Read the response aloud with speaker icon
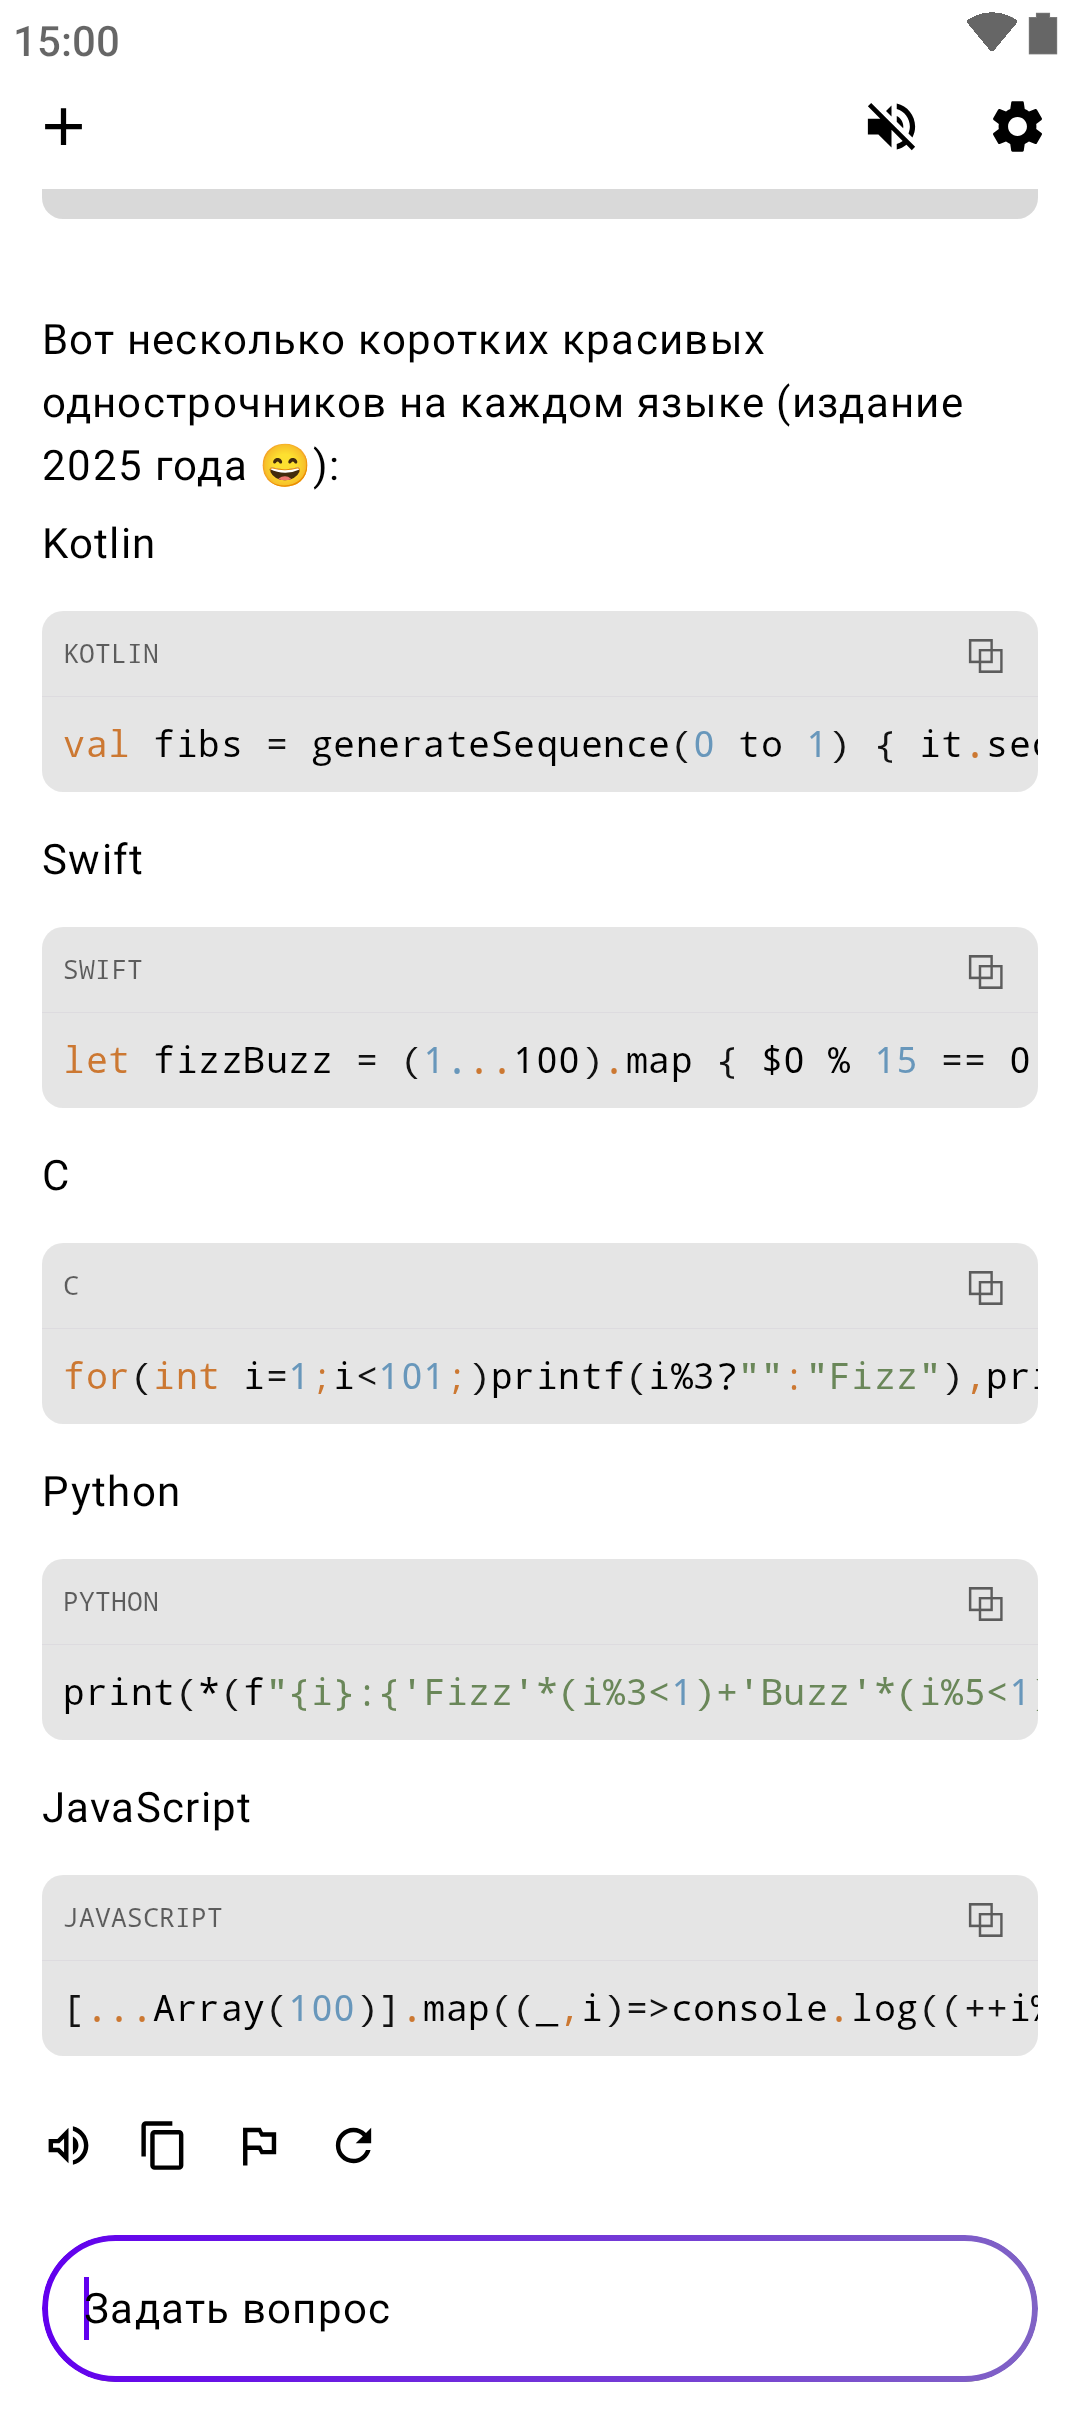The height and width of the screenshot is (2424, 1080). click(69, 2145)
